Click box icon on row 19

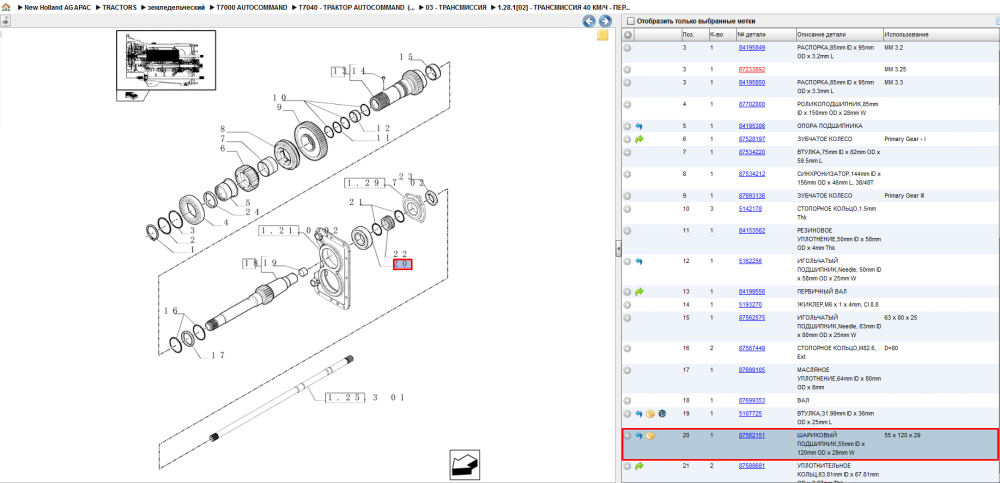651,414
